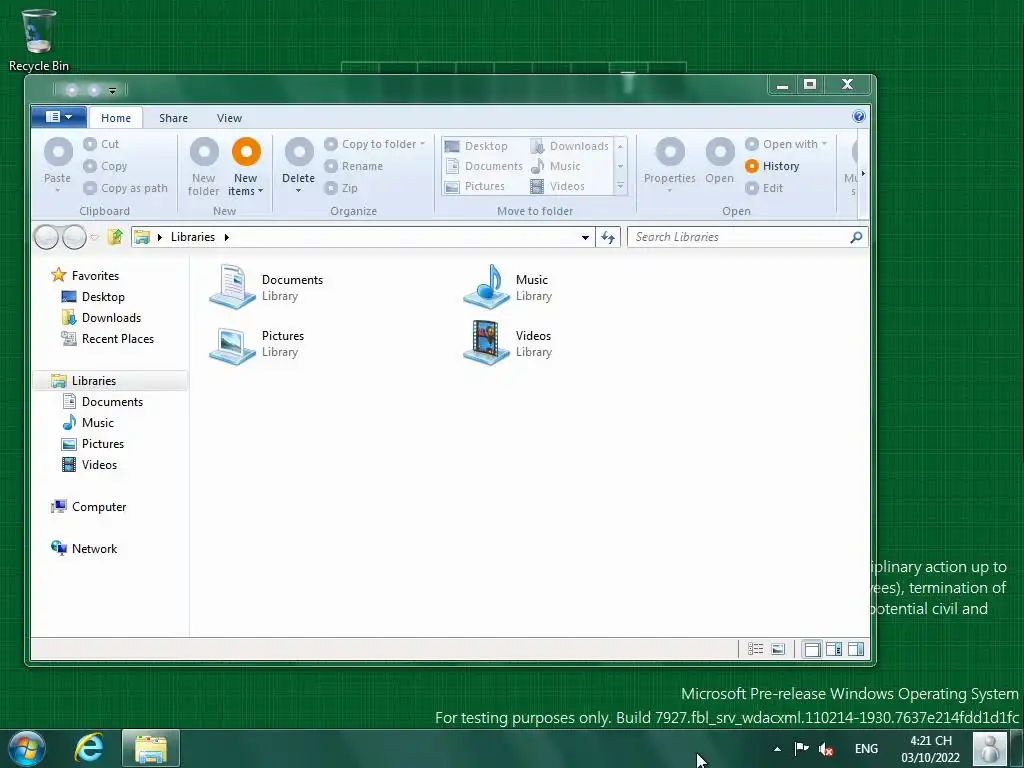1024x768 pixels.
Task: Click the Refresh button by address bar
Action: (608, 237)
